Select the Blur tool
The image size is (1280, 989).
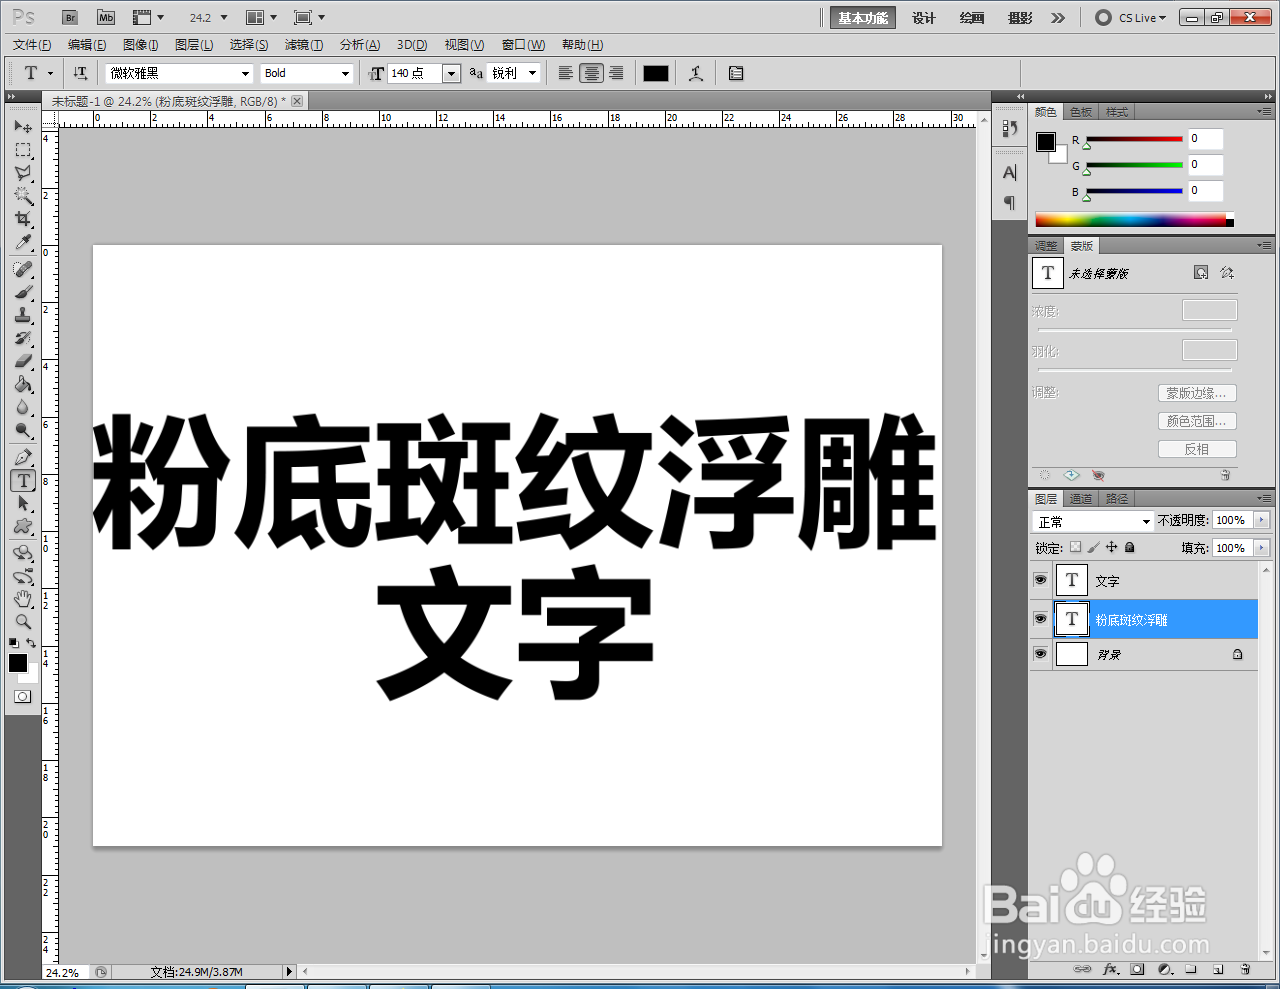coord(23,407)
